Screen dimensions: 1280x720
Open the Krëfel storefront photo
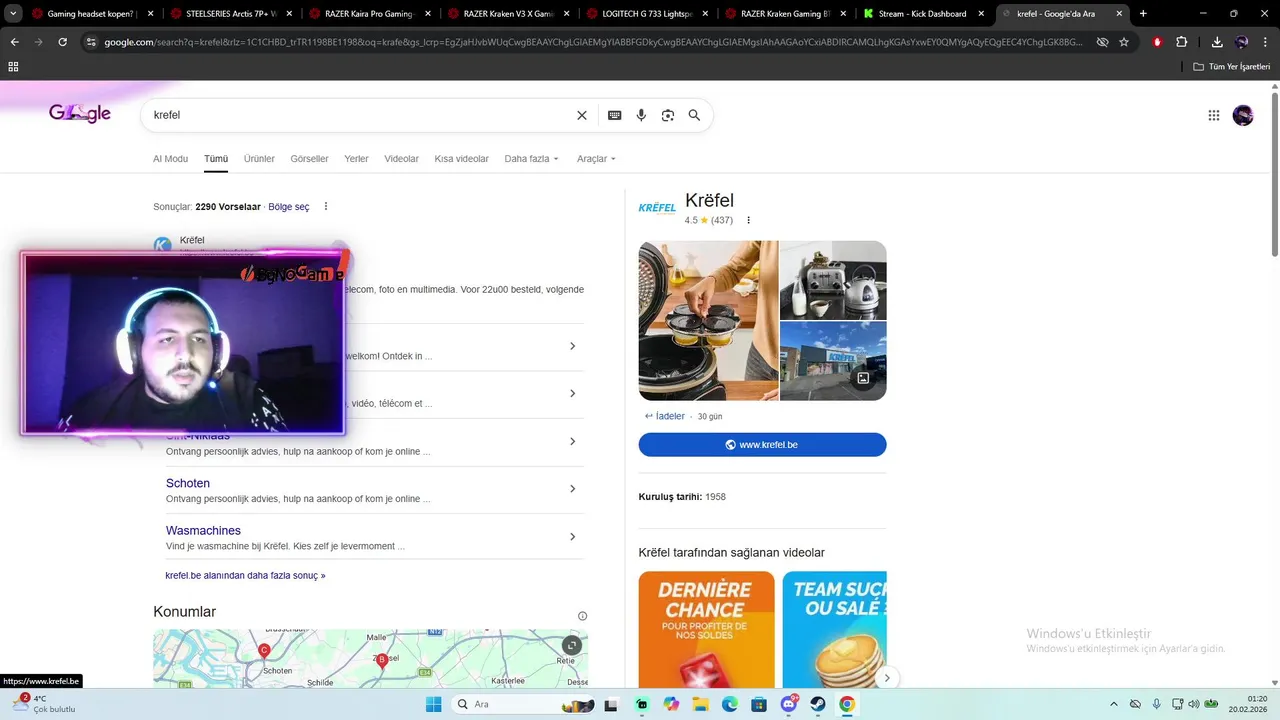[833, 361]
